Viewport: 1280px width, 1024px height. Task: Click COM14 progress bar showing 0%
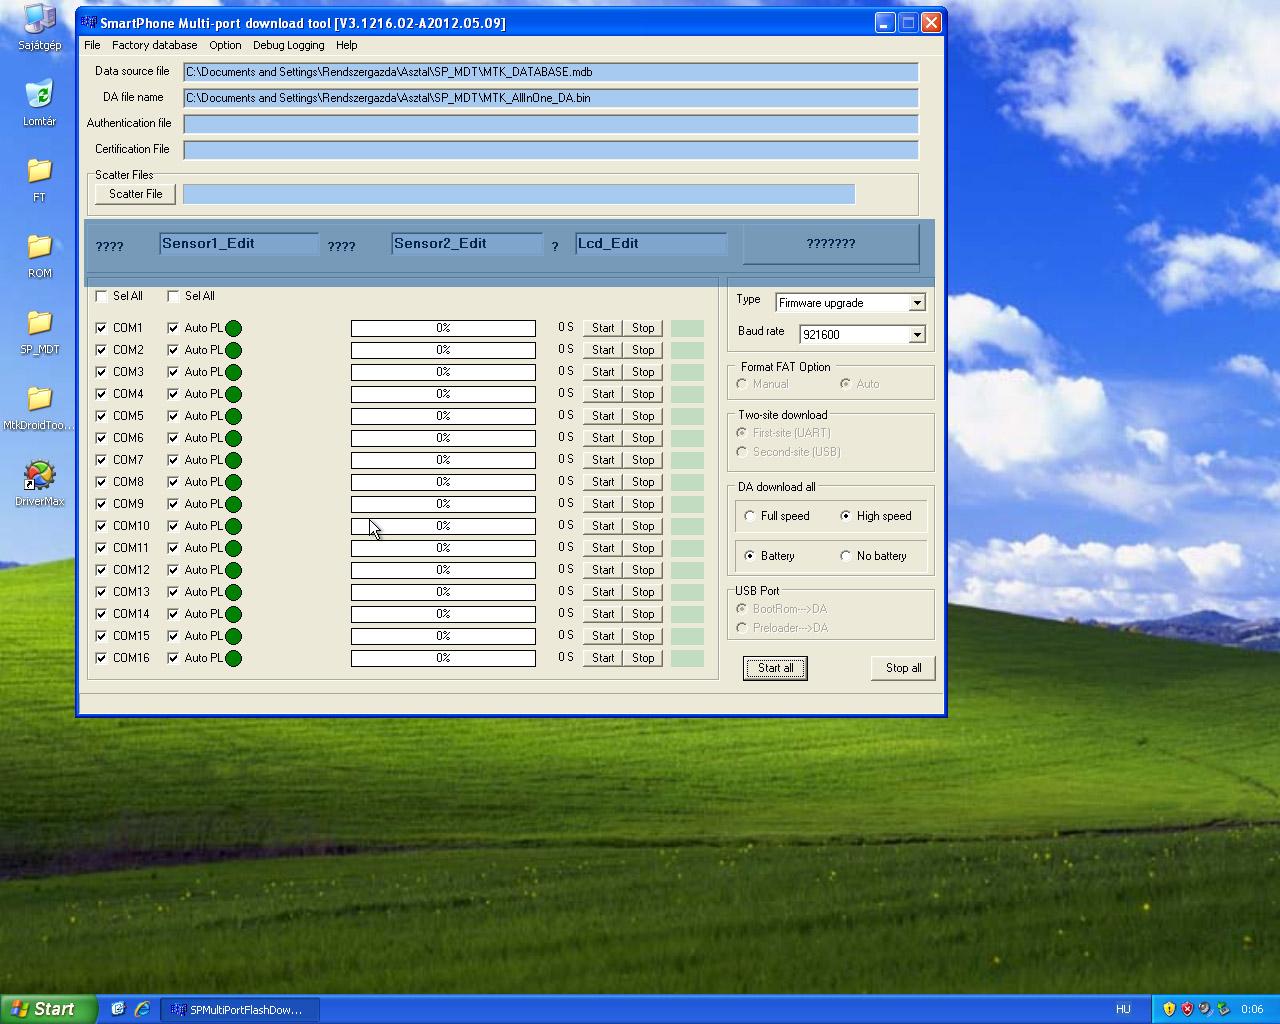tap(443, 614)
